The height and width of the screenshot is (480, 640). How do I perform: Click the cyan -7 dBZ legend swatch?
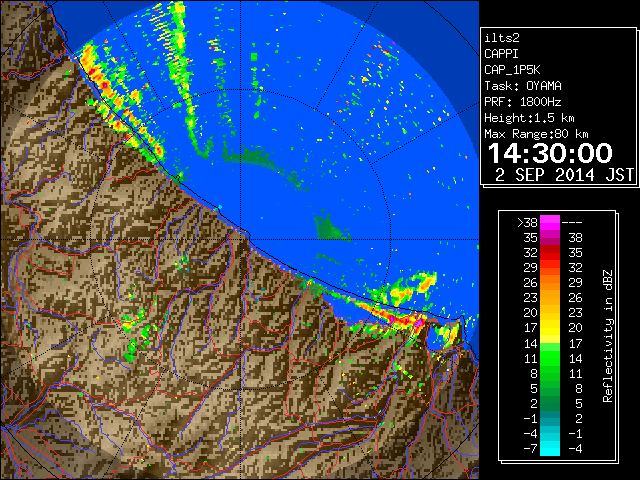(x=550, y=448)
